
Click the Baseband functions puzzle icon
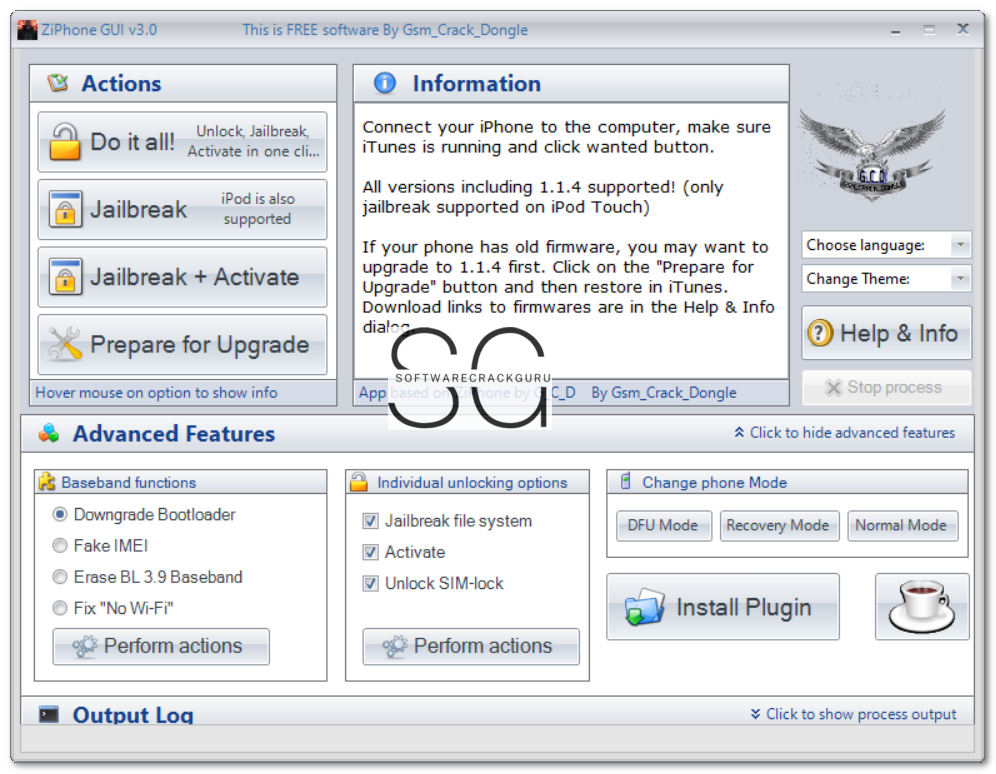coord(46,482)
